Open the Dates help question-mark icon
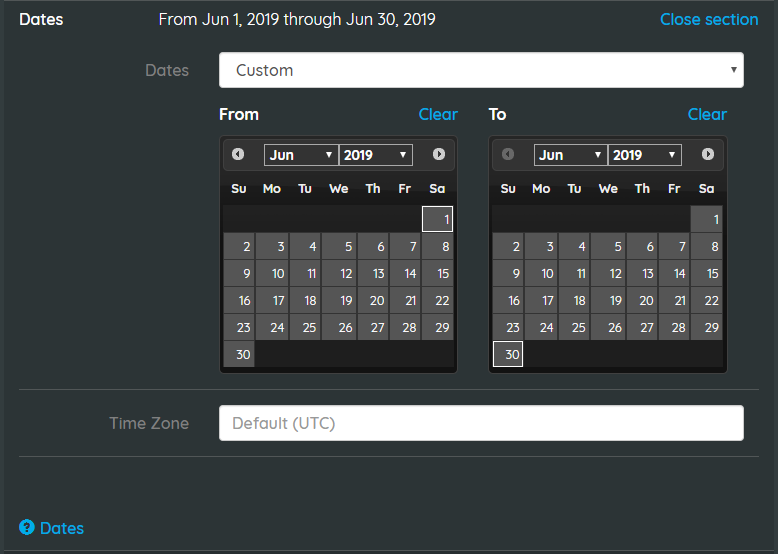 point(27,527)
